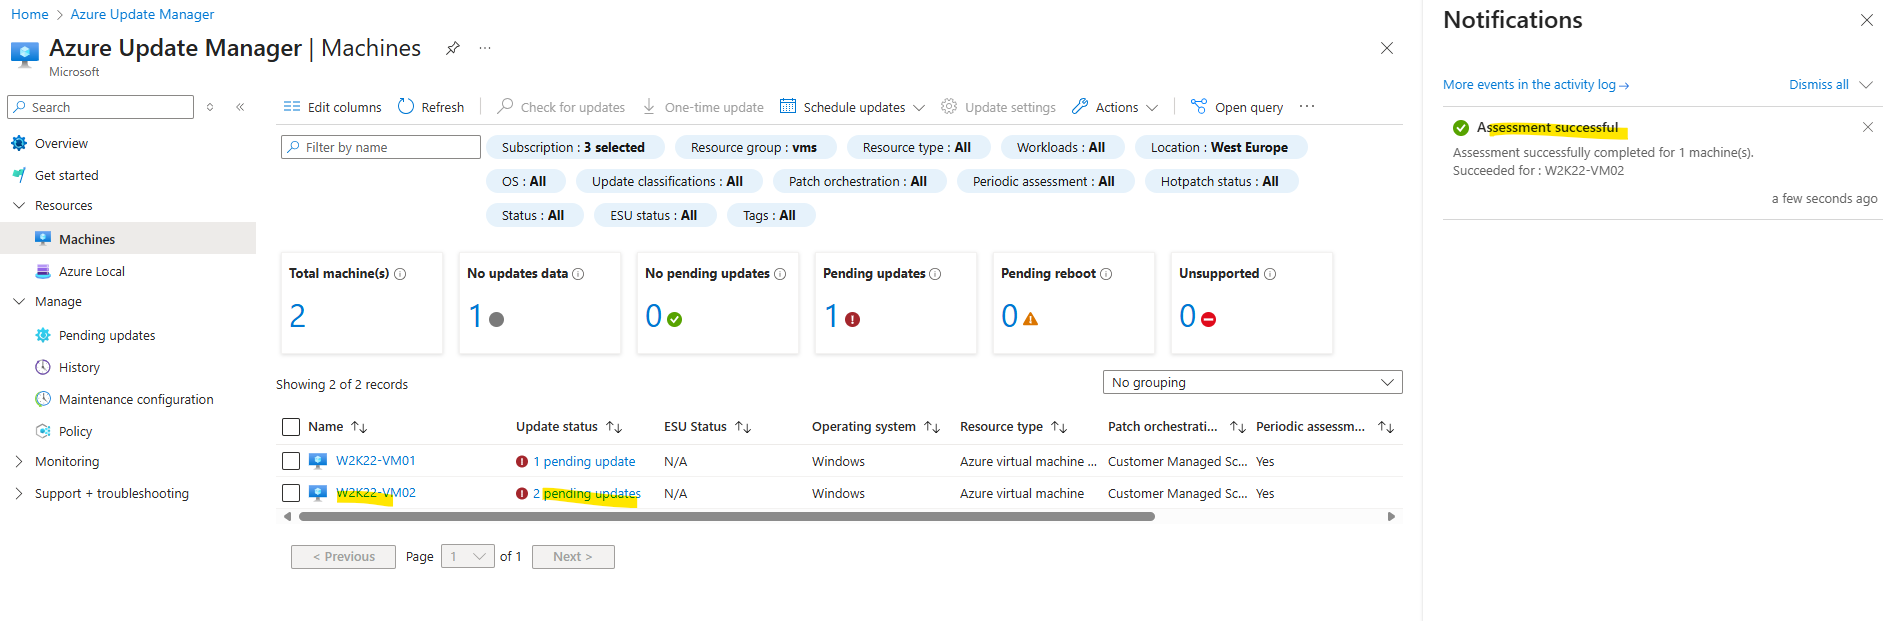This screenshot has height=621, width=1894.
Task: Open the ellipsis menu beside the page title
Action: [x=485, y=48]
